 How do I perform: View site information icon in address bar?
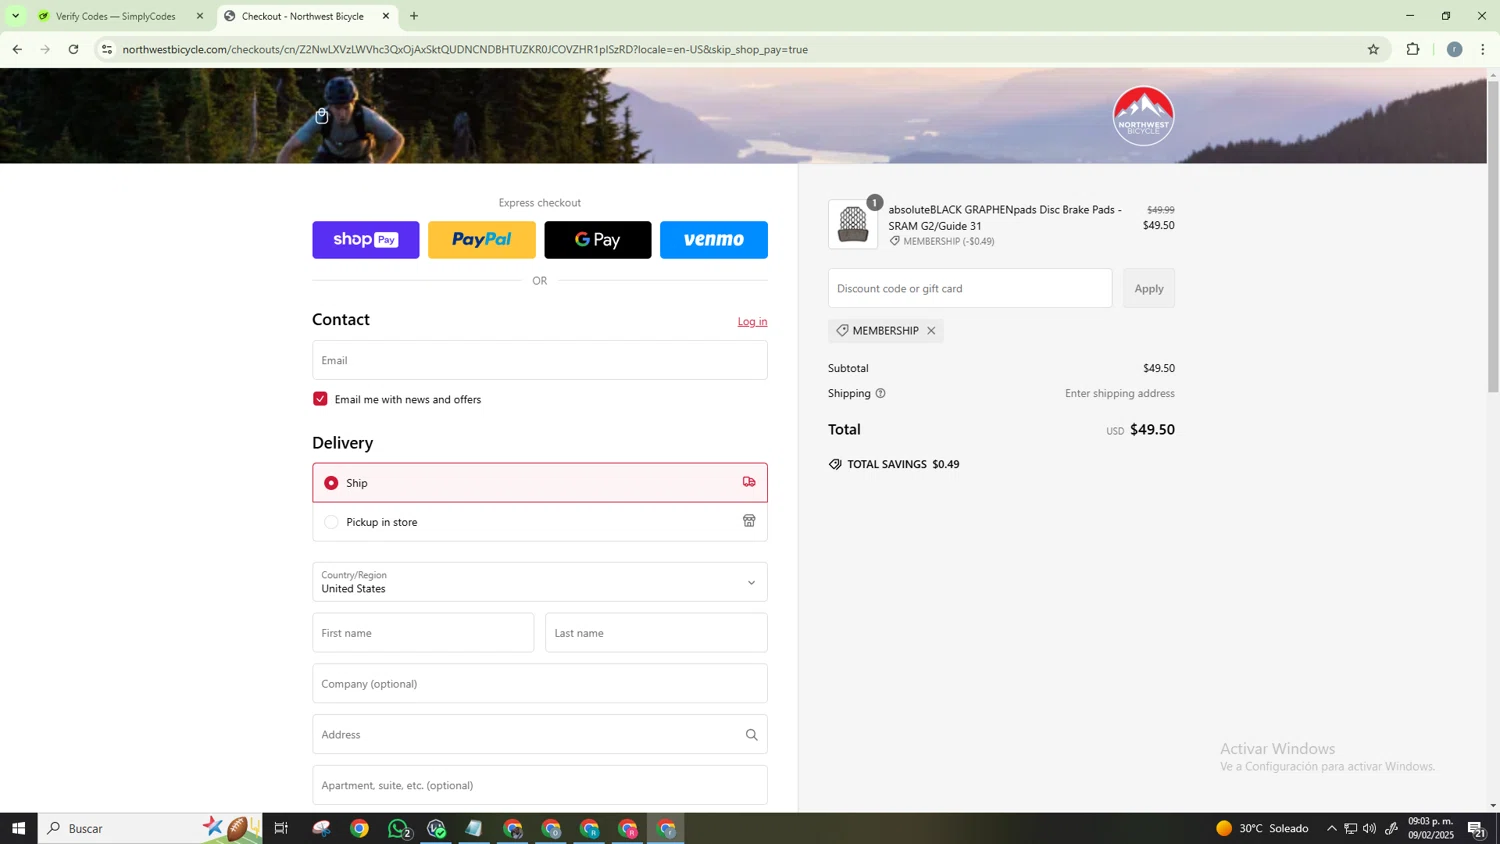pyautogui.click(x=107, y=49)
